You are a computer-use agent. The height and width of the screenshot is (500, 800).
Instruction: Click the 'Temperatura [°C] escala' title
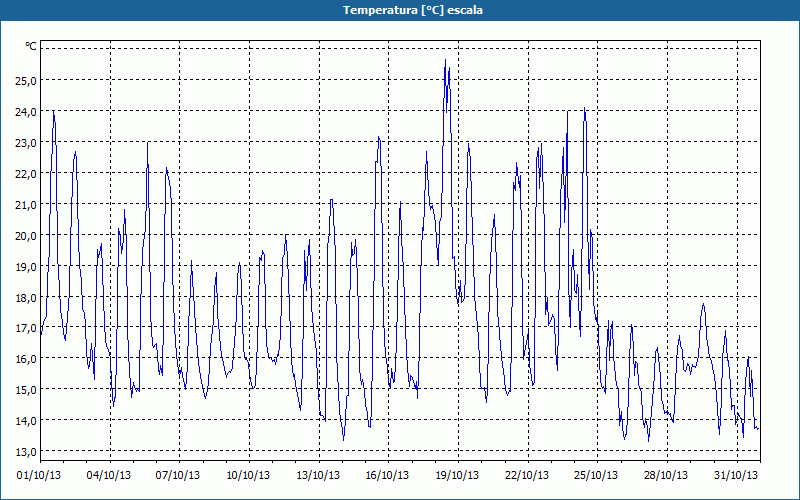click(412, 10)
